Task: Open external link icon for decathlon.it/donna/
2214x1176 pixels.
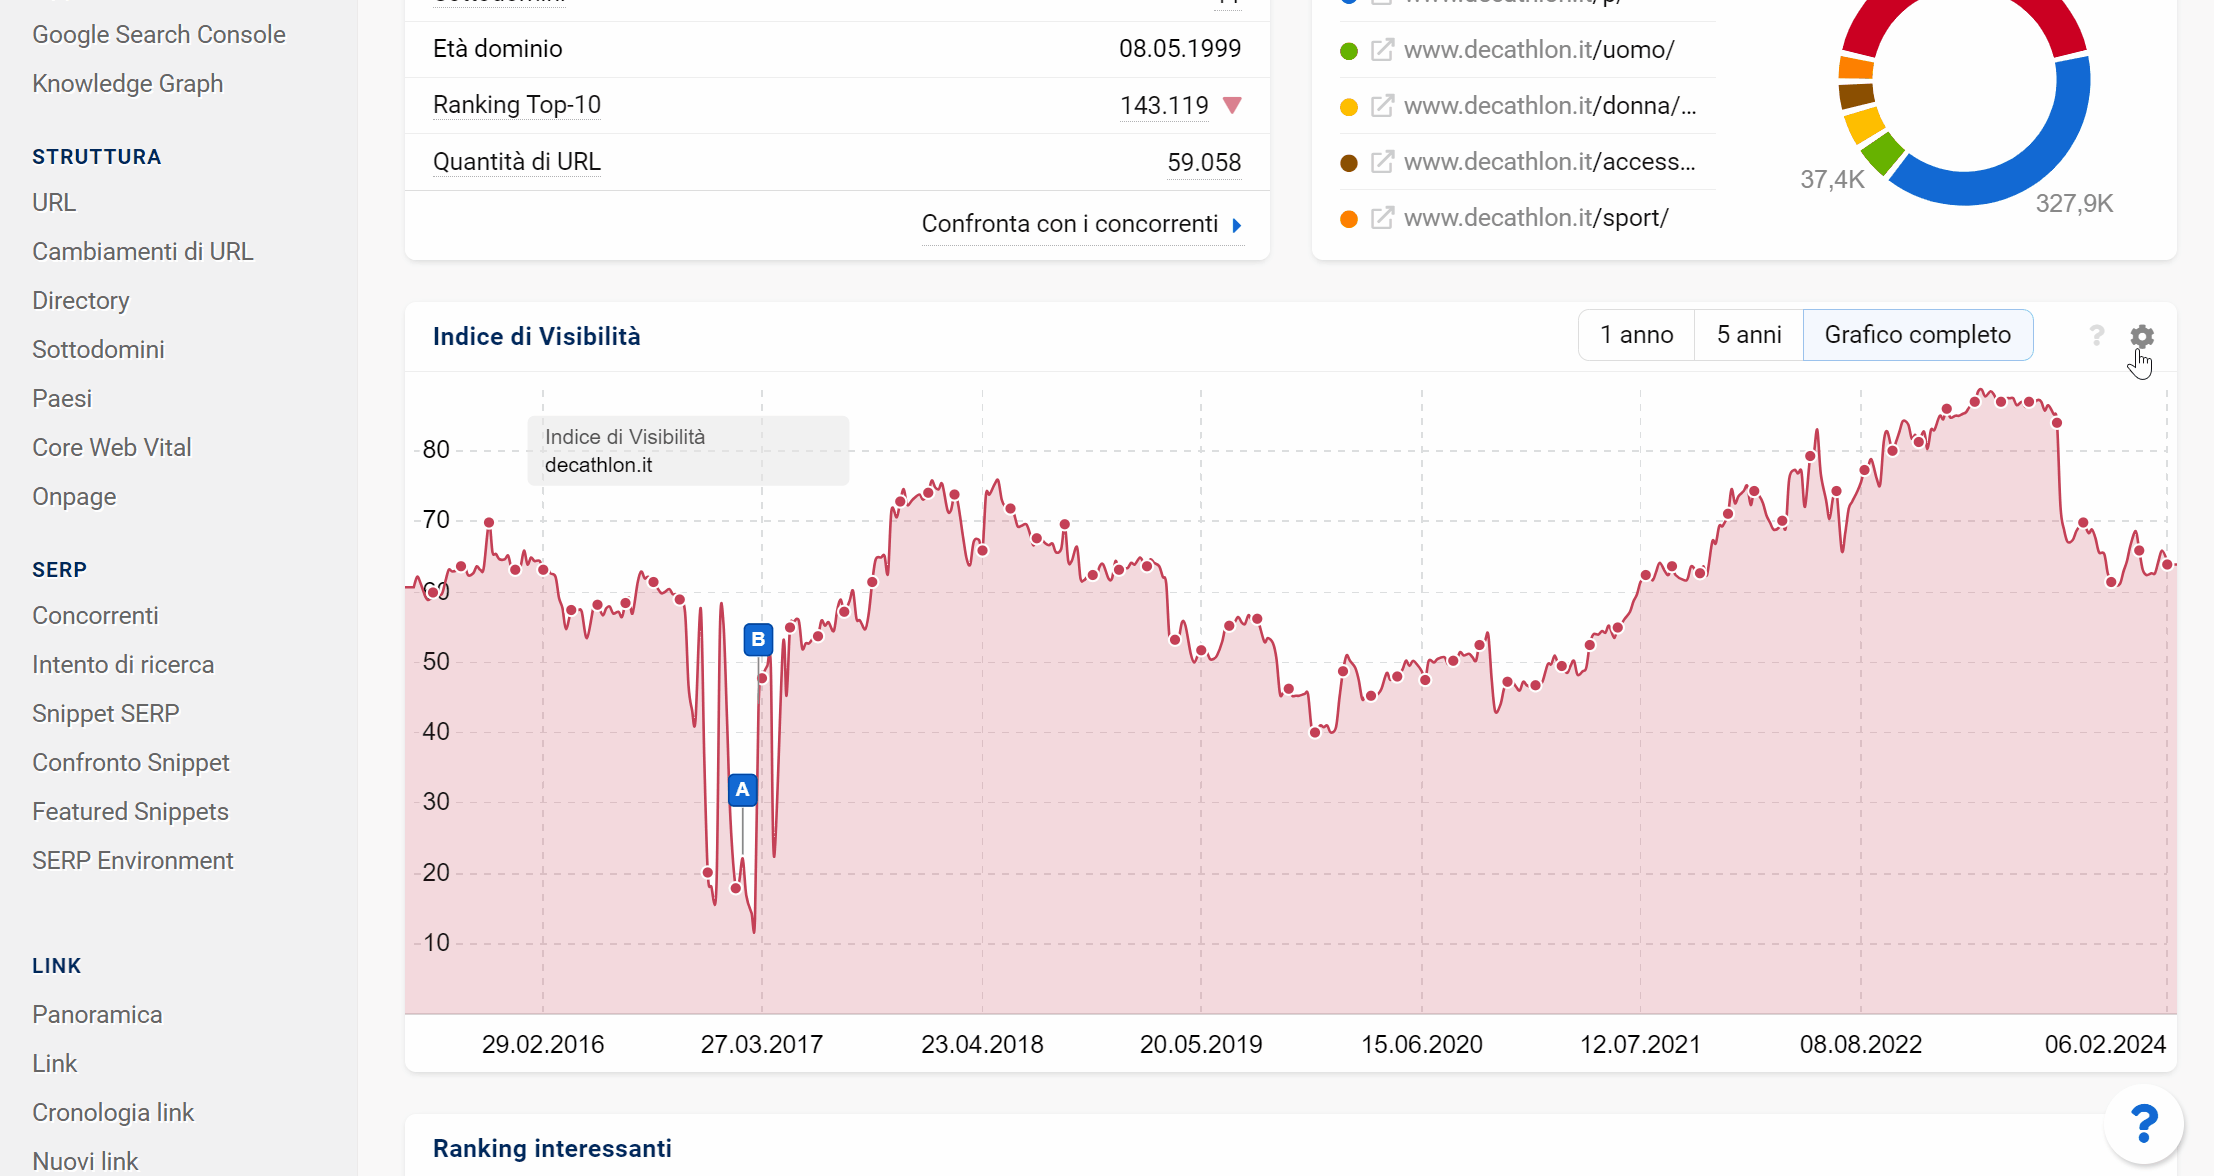Action: 1381,106
